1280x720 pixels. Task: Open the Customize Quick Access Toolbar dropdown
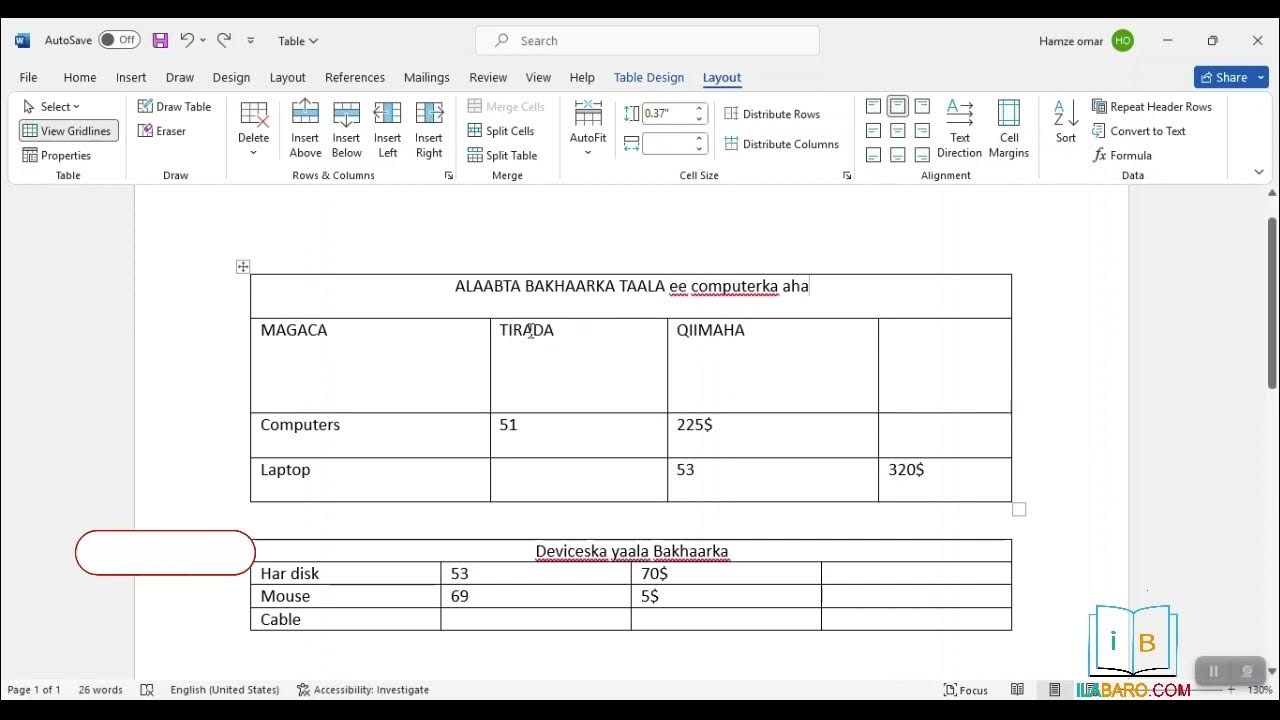tap(250, 41)
